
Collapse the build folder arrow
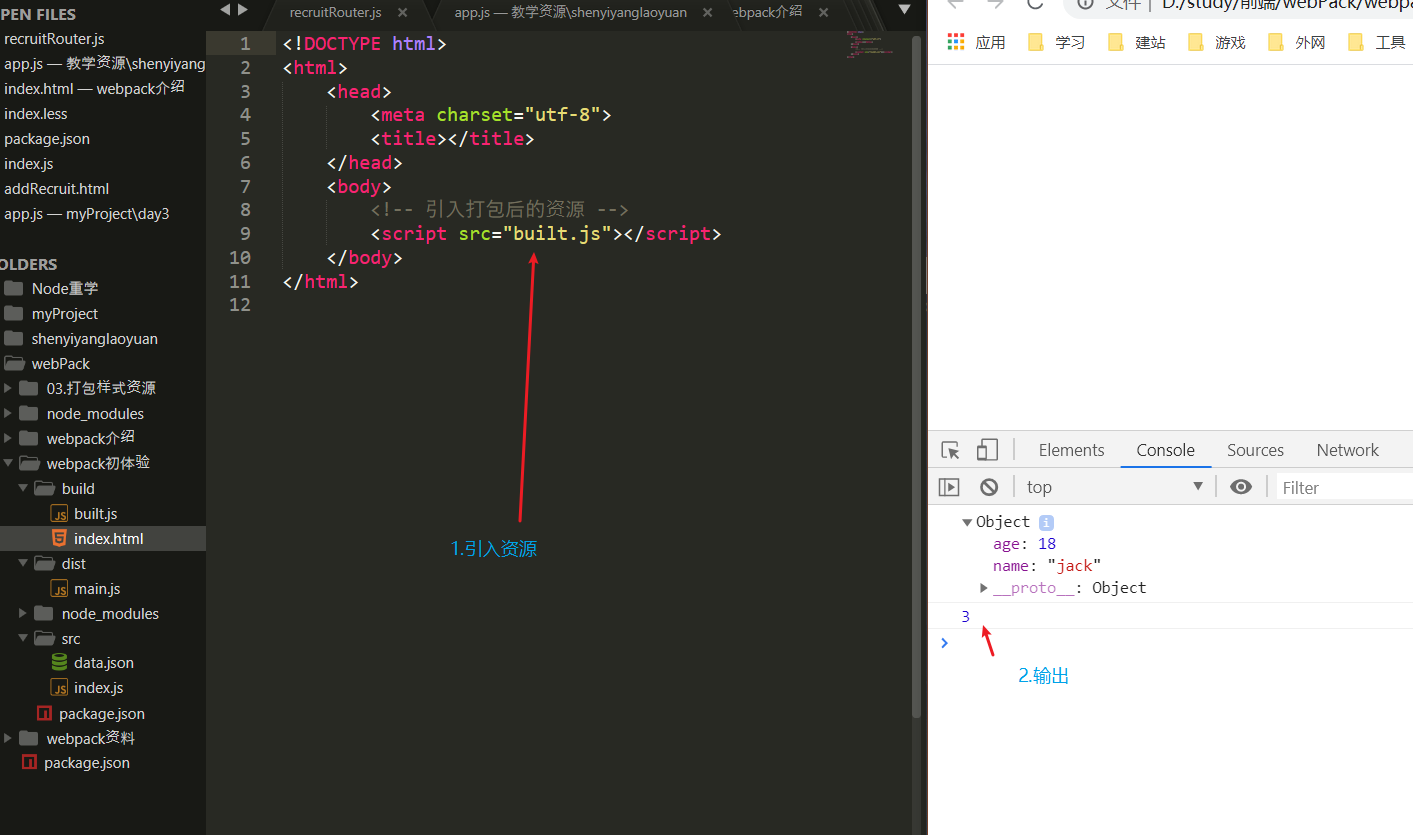pyautogui.click(x=23, y=488)
